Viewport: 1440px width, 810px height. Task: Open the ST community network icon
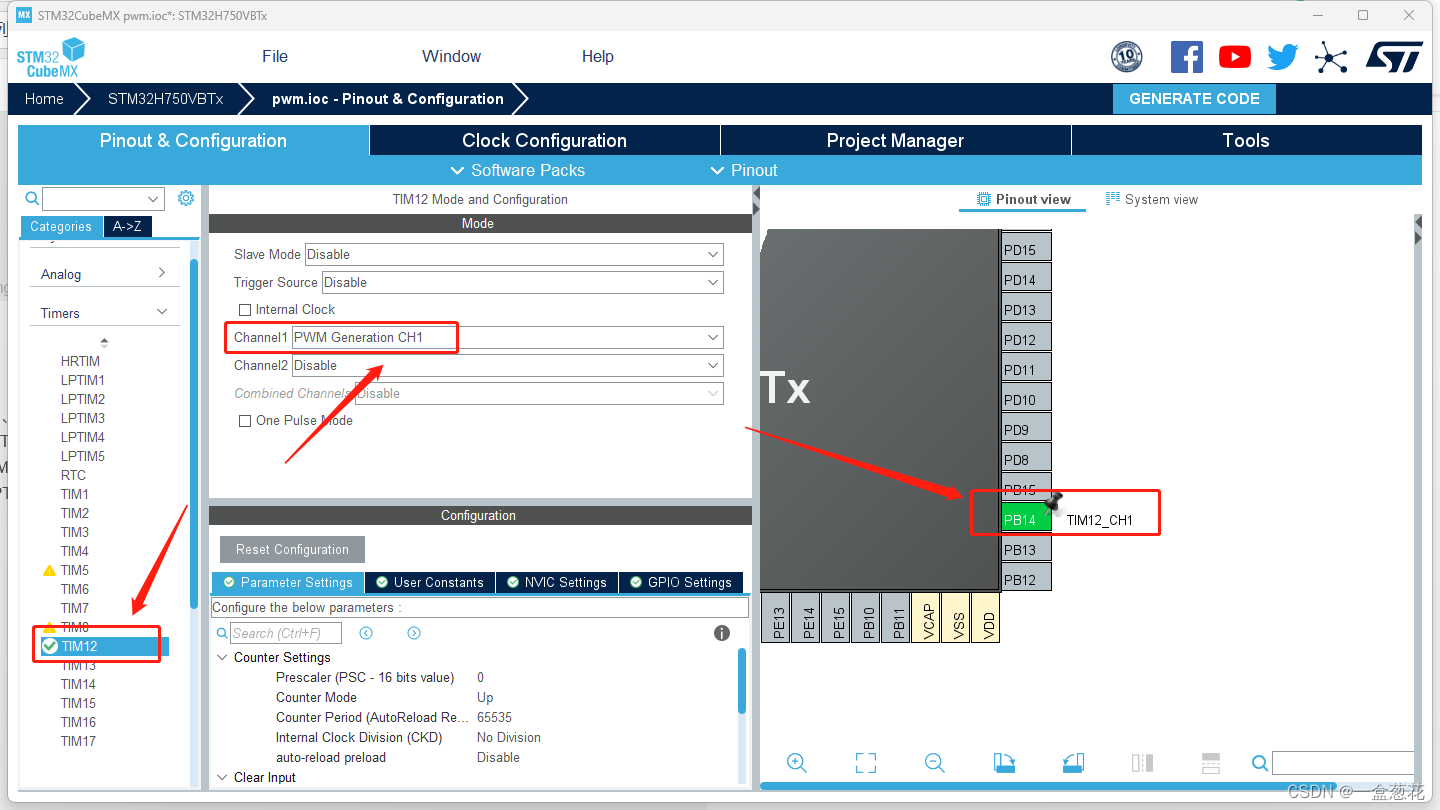(1331, 57)
